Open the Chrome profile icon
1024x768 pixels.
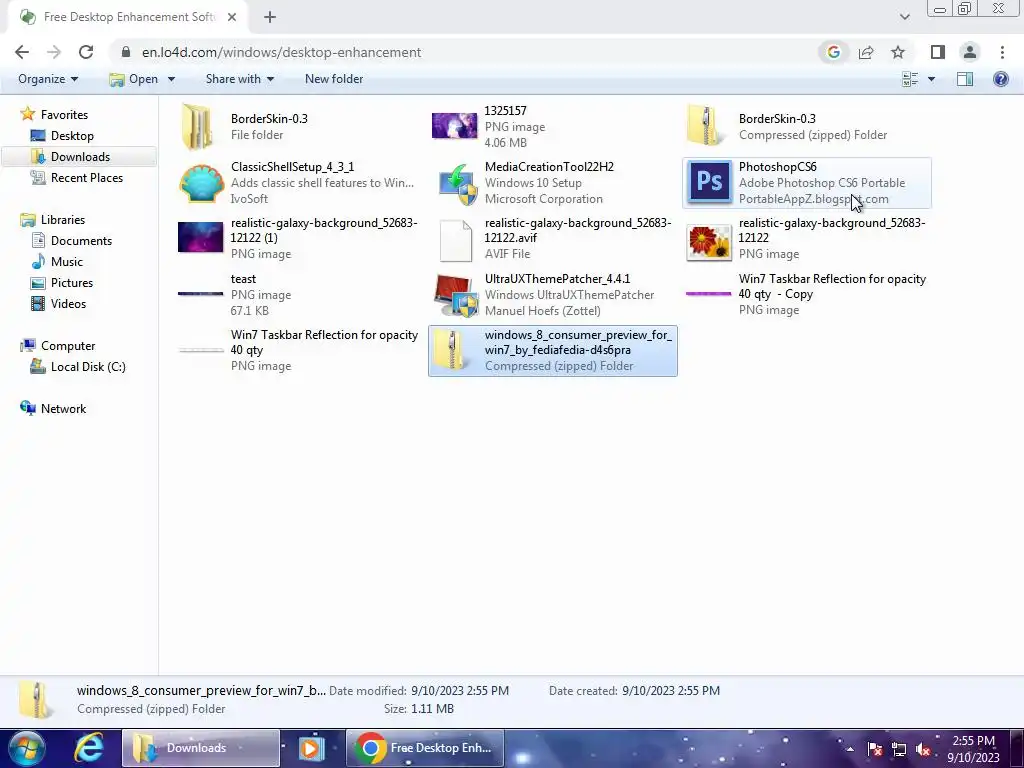click(x=970, y=52)
